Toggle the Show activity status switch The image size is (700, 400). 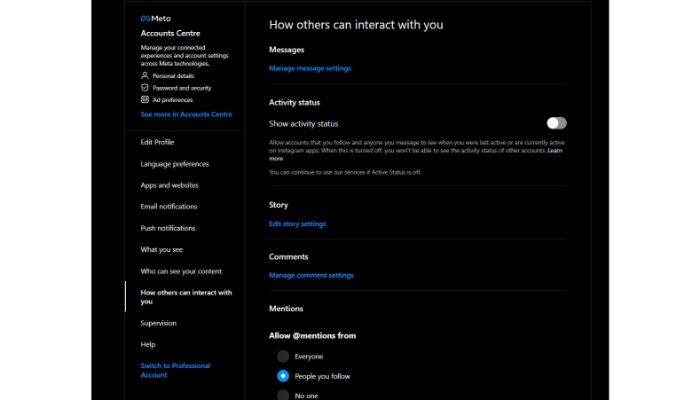click(556, 123)
